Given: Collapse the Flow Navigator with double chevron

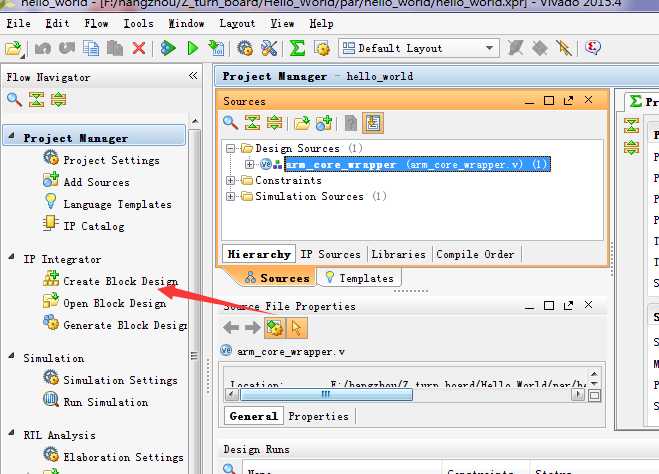Looking at the screenshot, I should [x=193, y=76].
